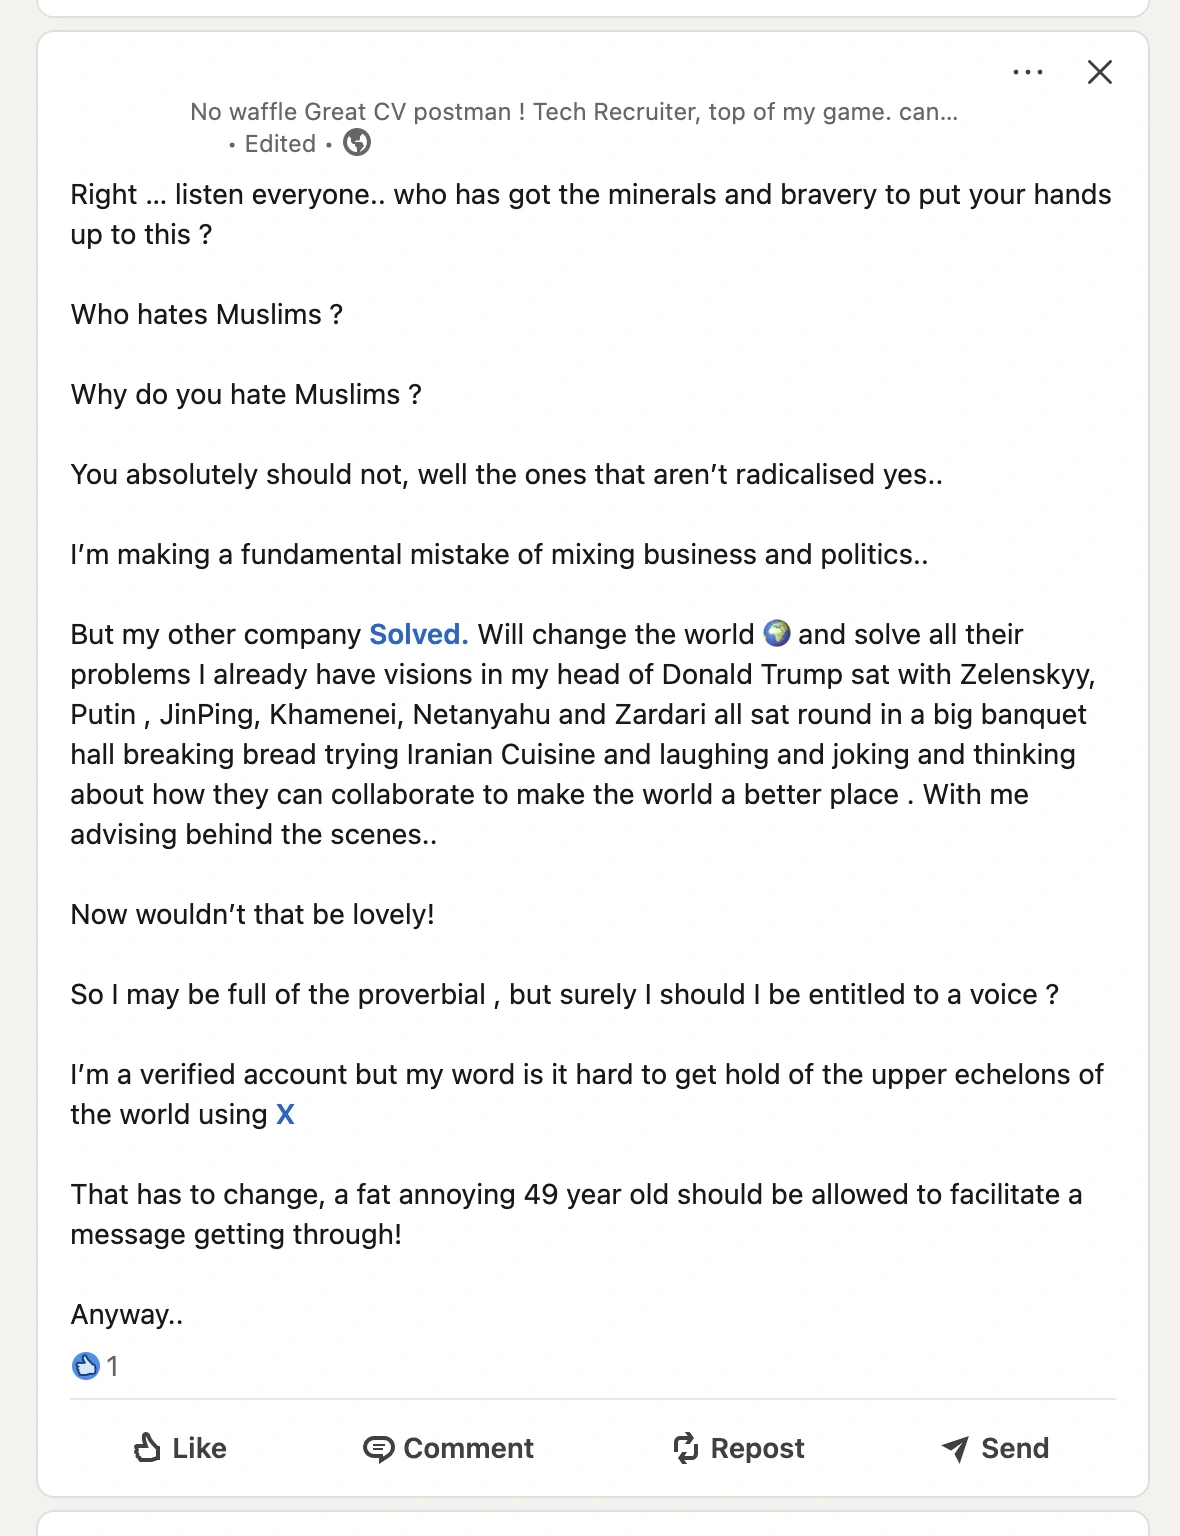This screenshot has width=1180, height=1536.
Task: Click the "That has to change" paragraph
Action: point(576,1194)
